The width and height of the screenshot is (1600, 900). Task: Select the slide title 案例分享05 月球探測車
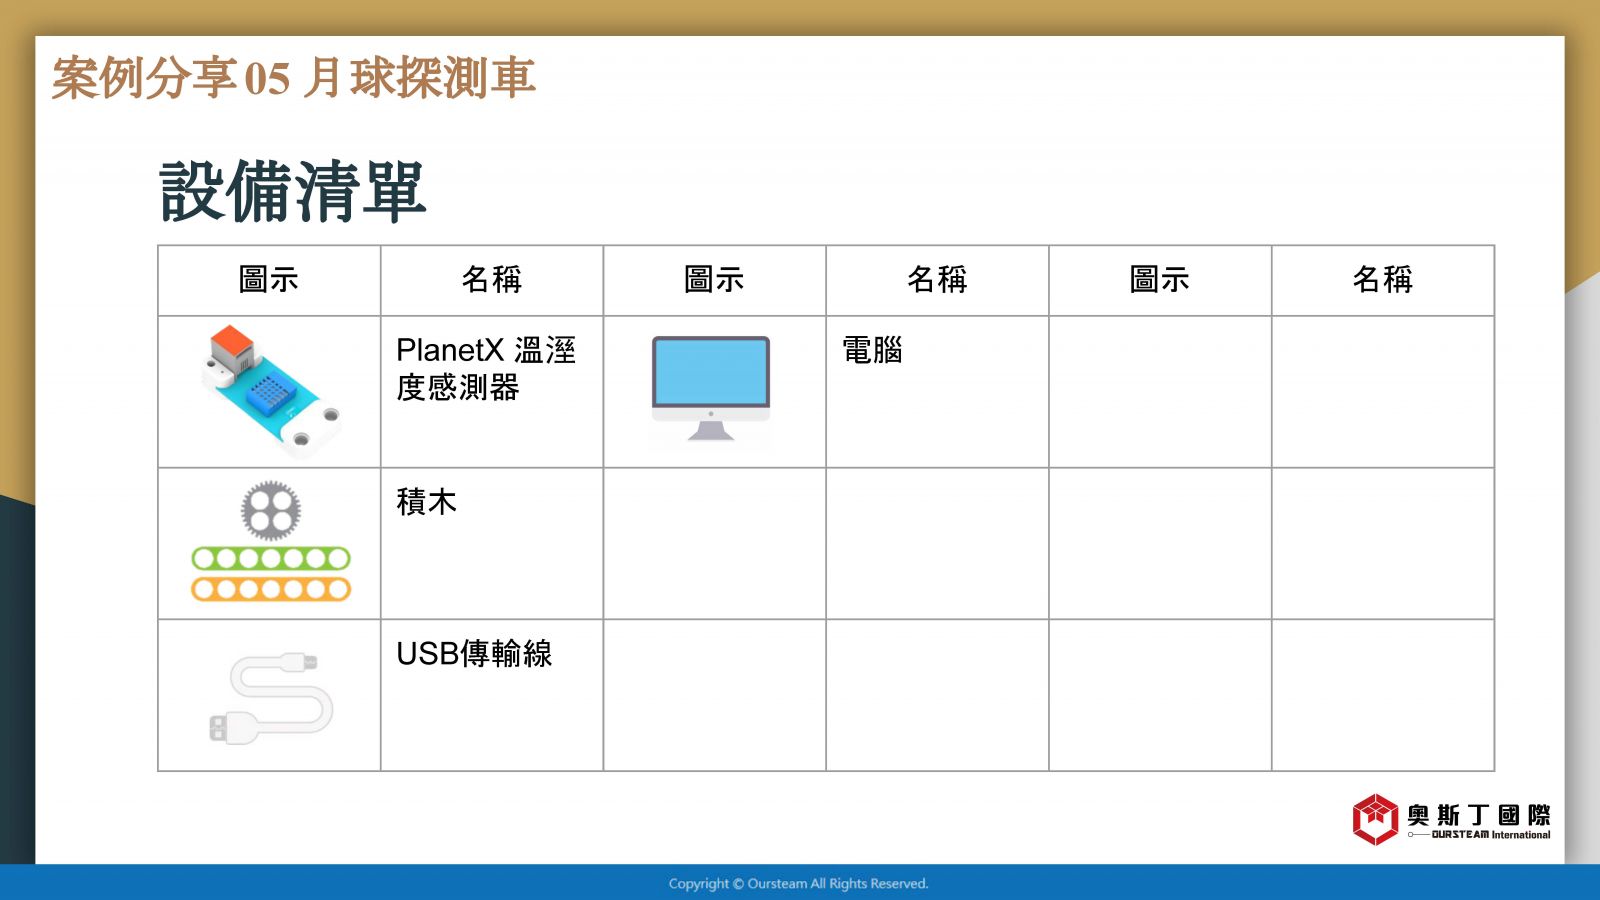coord(294,78)
